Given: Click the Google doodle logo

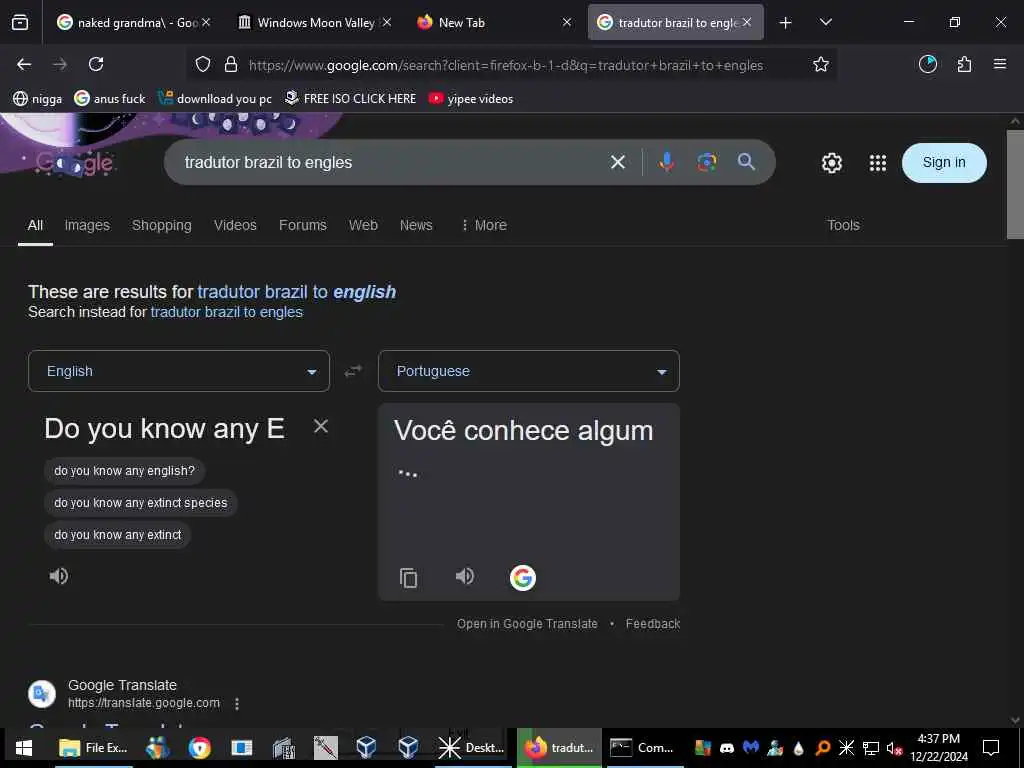Looking at the screenshot, I should (74, 163).
